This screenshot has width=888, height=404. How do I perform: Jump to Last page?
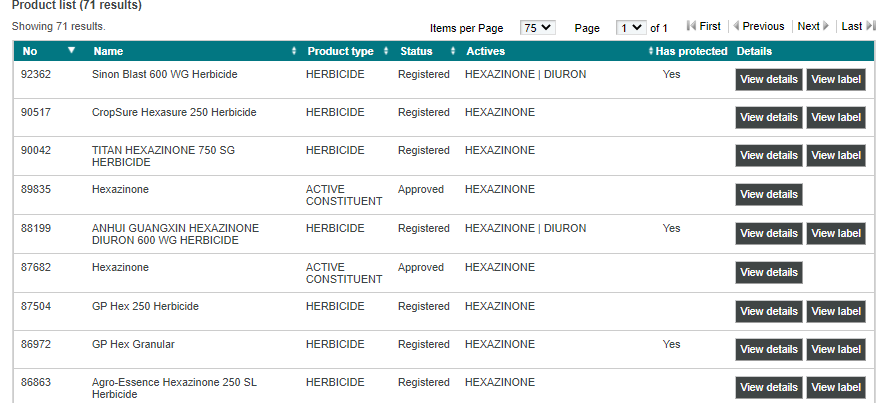[x=858, y=26]
